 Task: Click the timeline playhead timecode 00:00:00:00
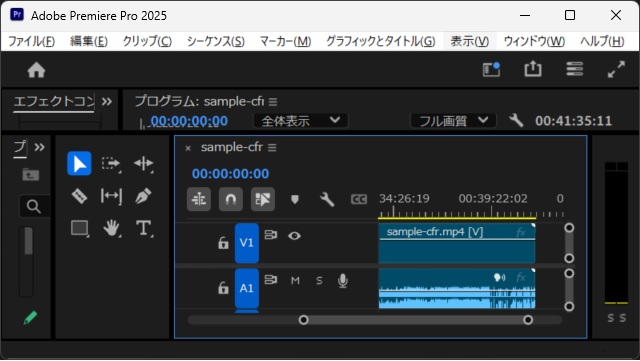click(230, 174)
